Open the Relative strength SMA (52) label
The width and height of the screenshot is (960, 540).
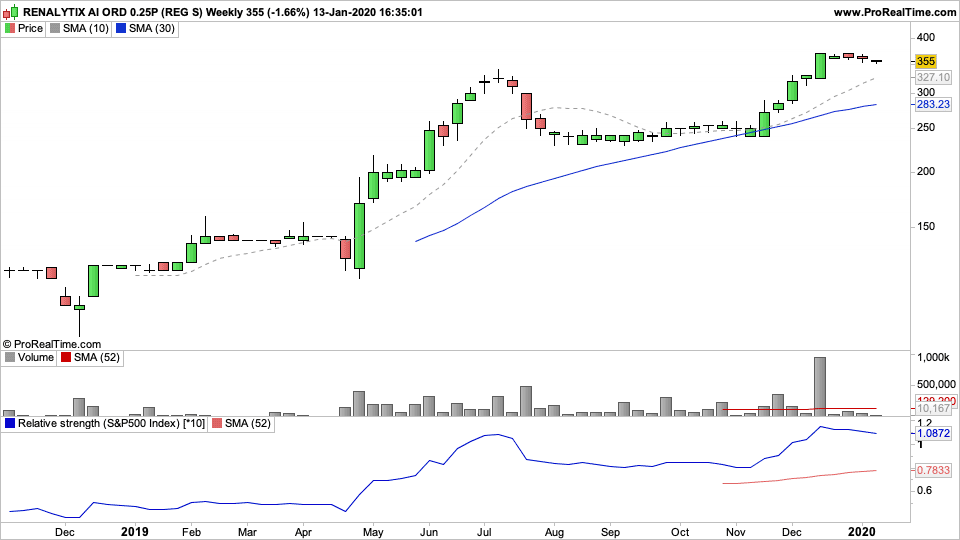point(247,423)
